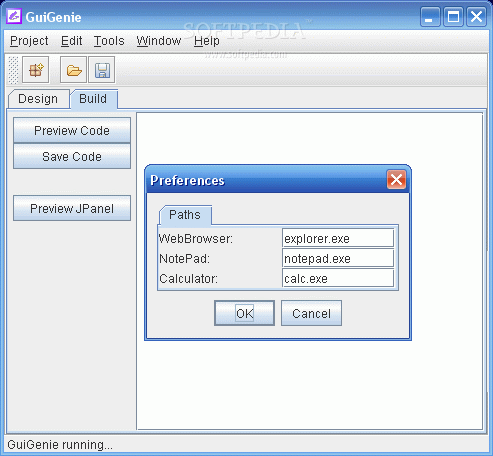Minimize the GuiGenie window

tap(430, 16)
